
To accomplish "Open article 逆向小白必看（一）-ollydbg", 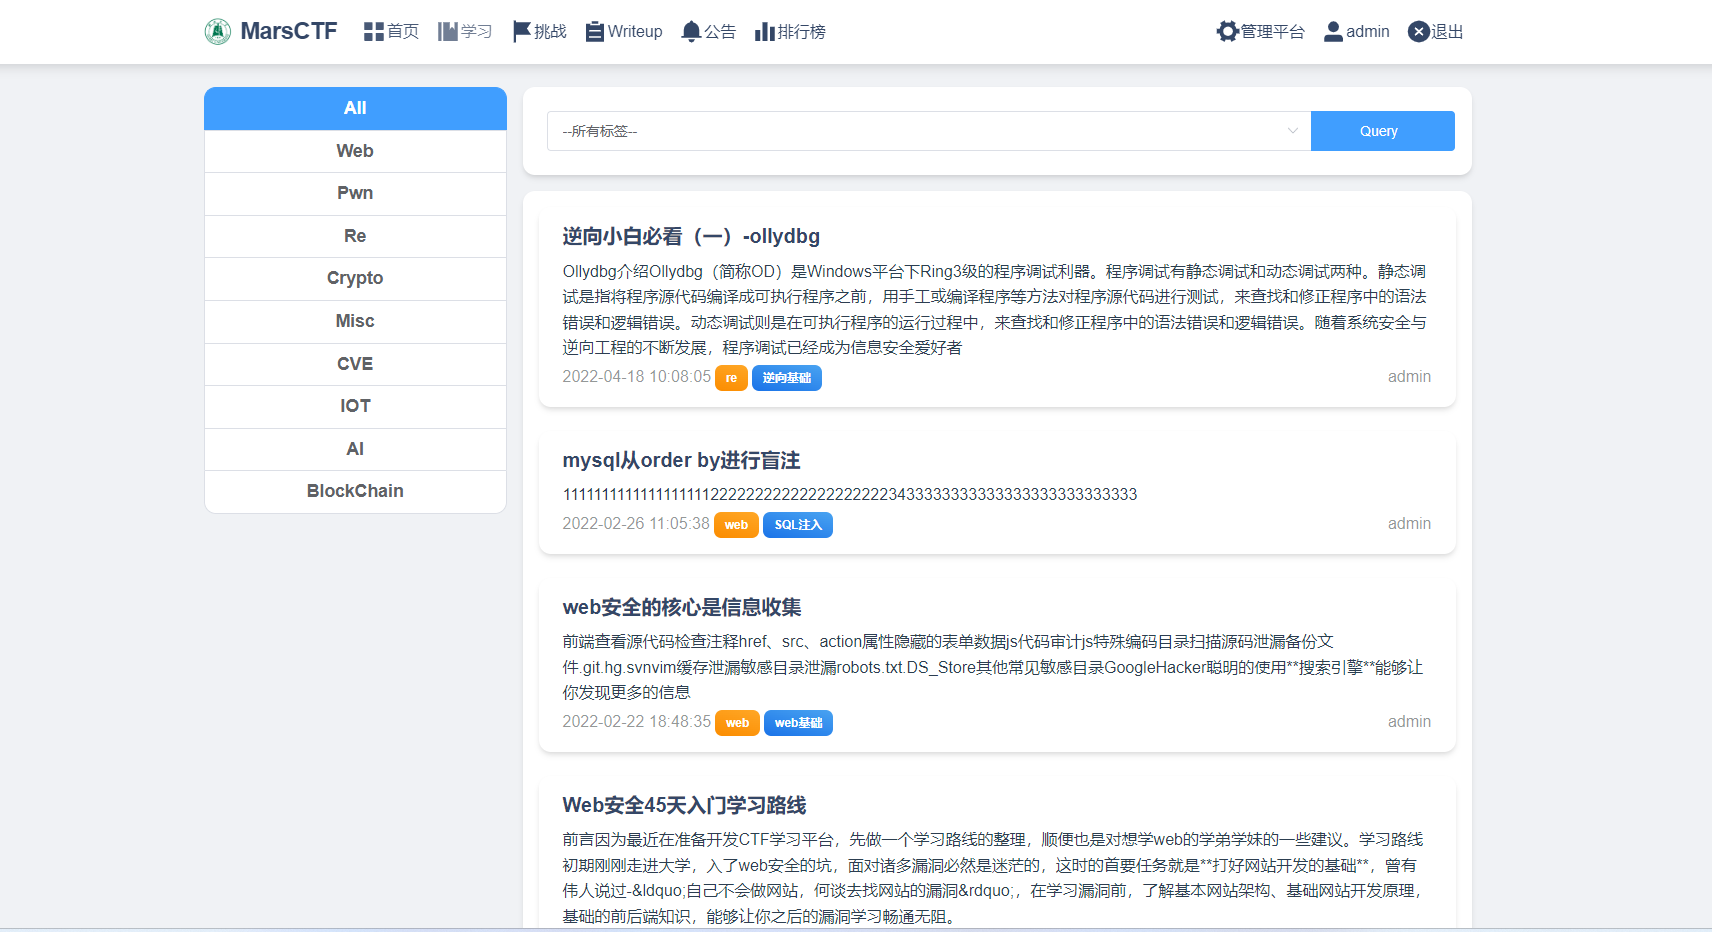I will pyautogui.click(x=691, y=236).
